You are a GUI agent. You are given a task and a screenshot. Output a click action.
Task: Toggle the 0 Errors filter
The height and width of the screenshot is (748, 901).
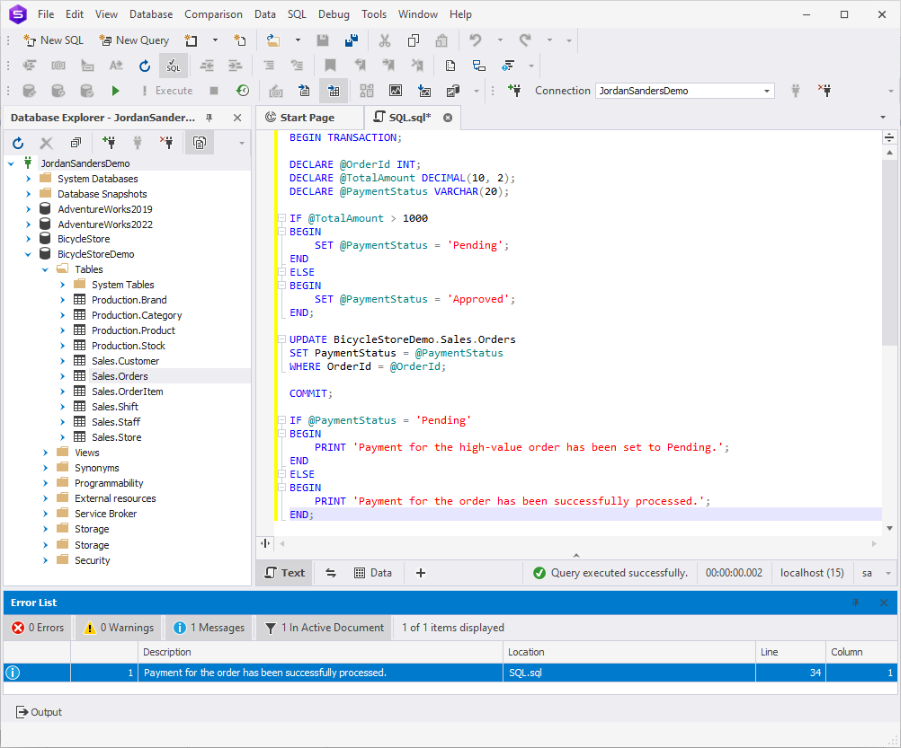point(37,628)
